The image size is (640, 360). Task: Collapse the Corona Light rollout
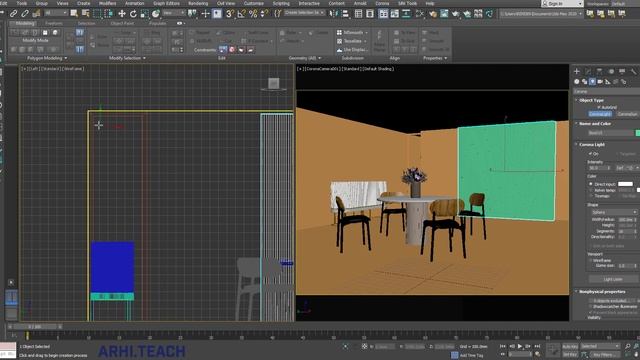point(592,144)
